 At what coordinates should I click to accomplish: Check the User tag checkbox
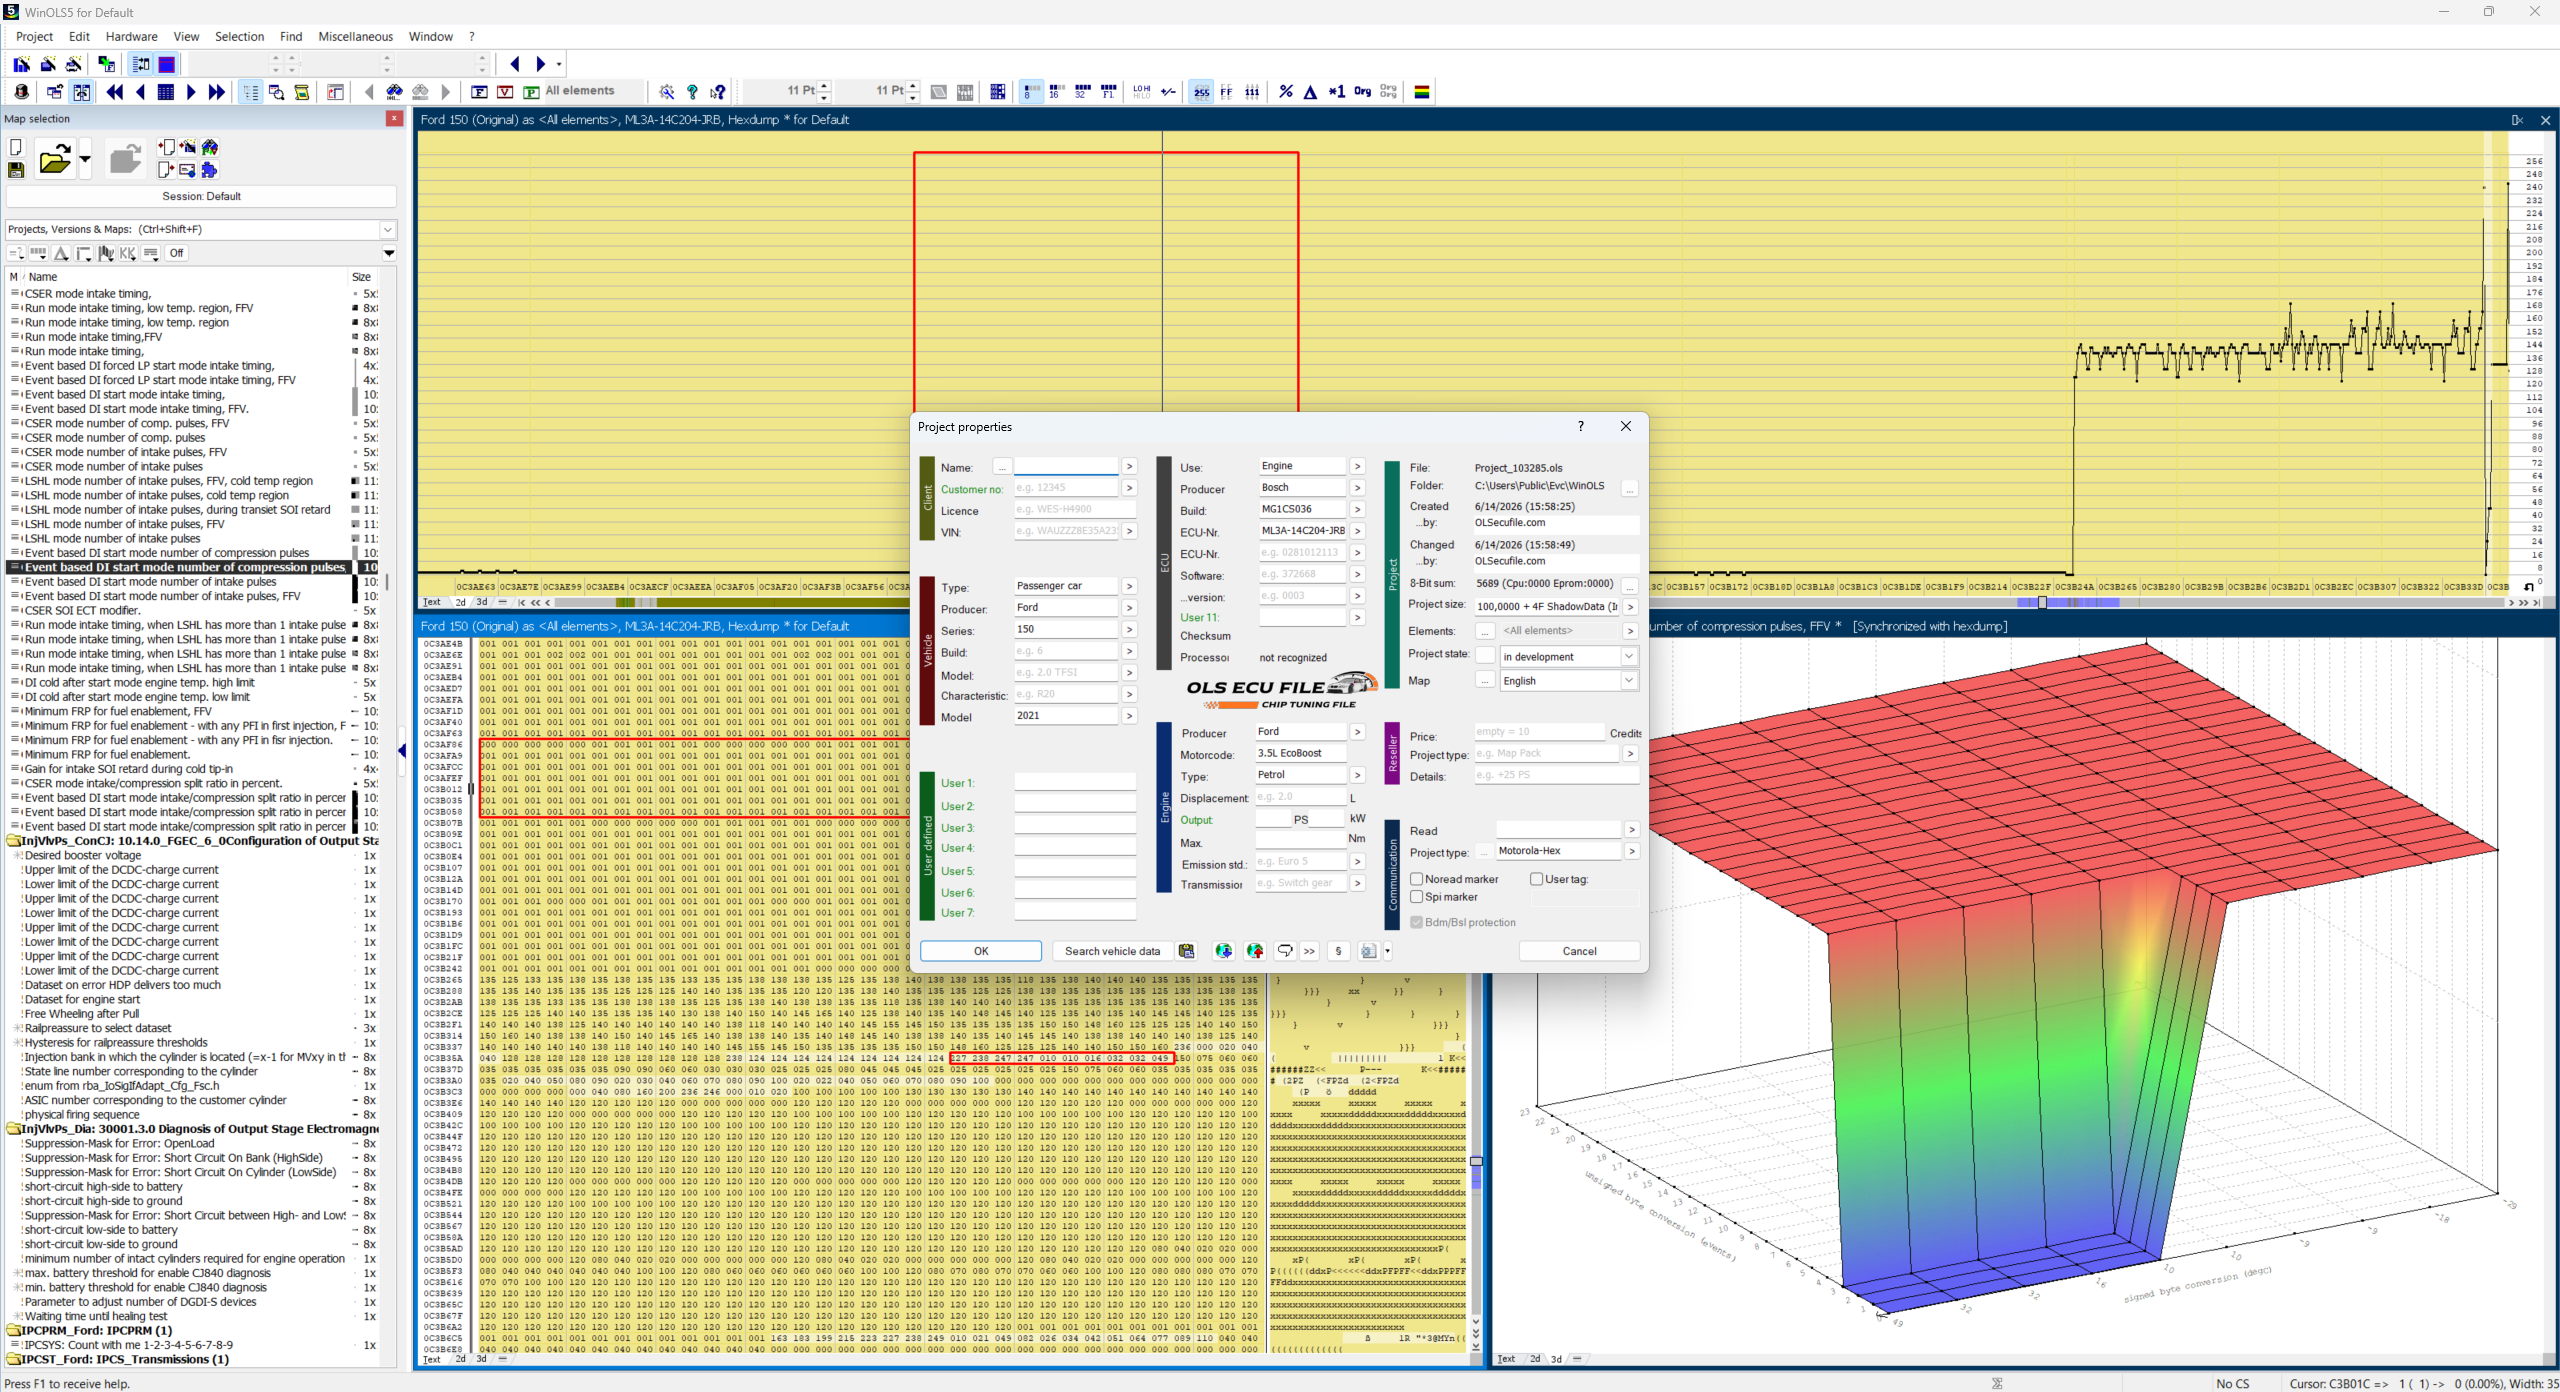click(x=1537, y=879)
